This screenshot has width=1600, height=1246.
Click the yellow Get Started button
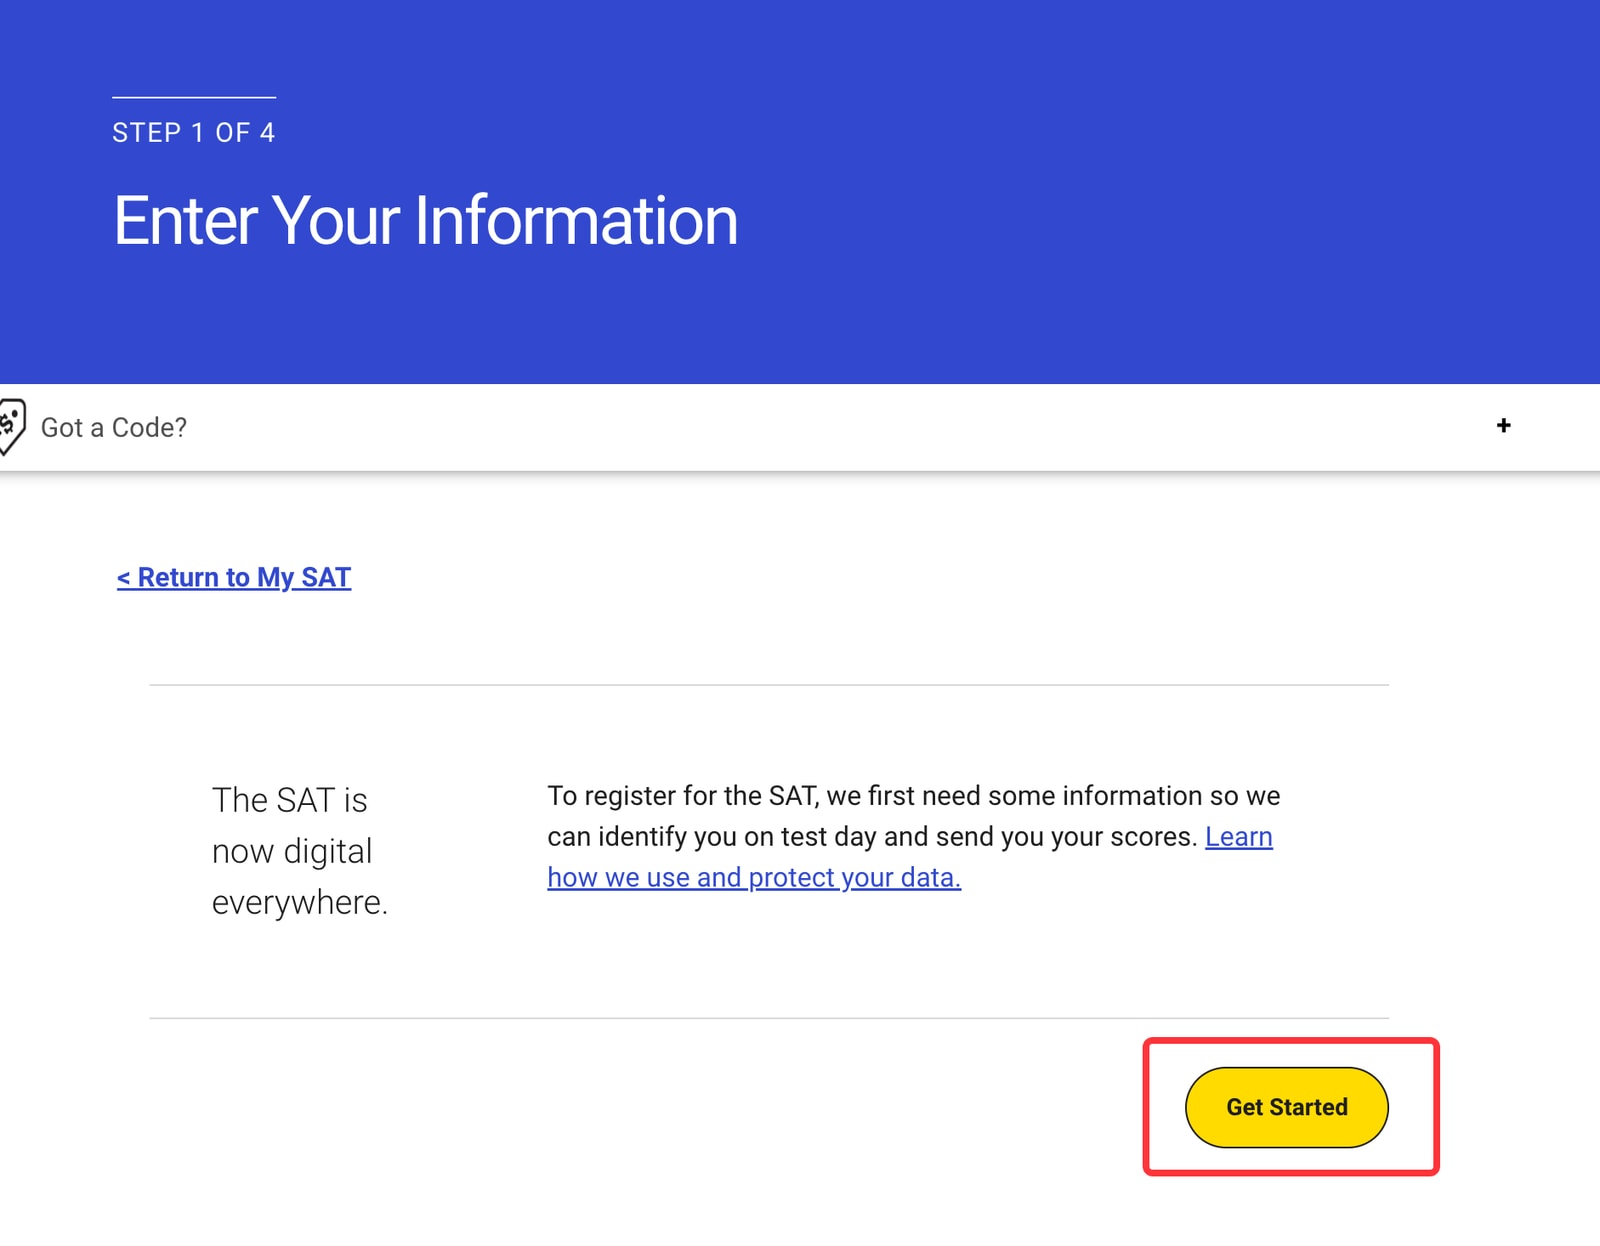pos(1286,1107)
